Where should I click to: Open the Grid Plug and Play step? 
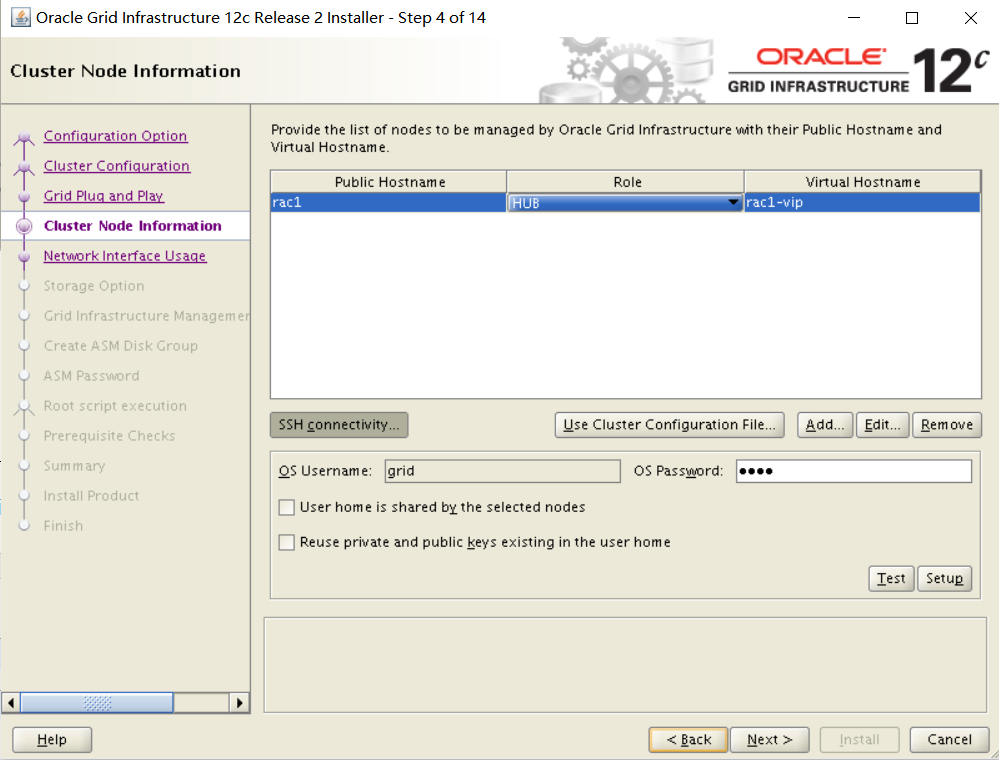pyautogui.click(x=104, y=196)
